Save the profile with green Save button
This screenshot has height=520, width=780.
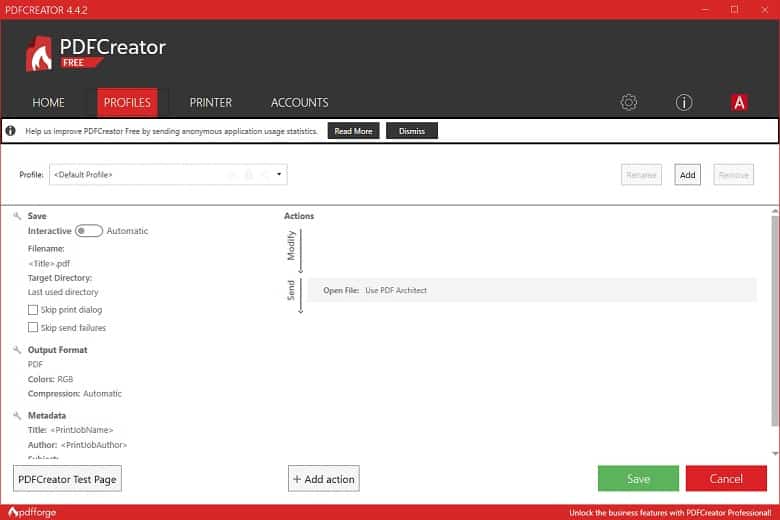(x=638, y=479)
